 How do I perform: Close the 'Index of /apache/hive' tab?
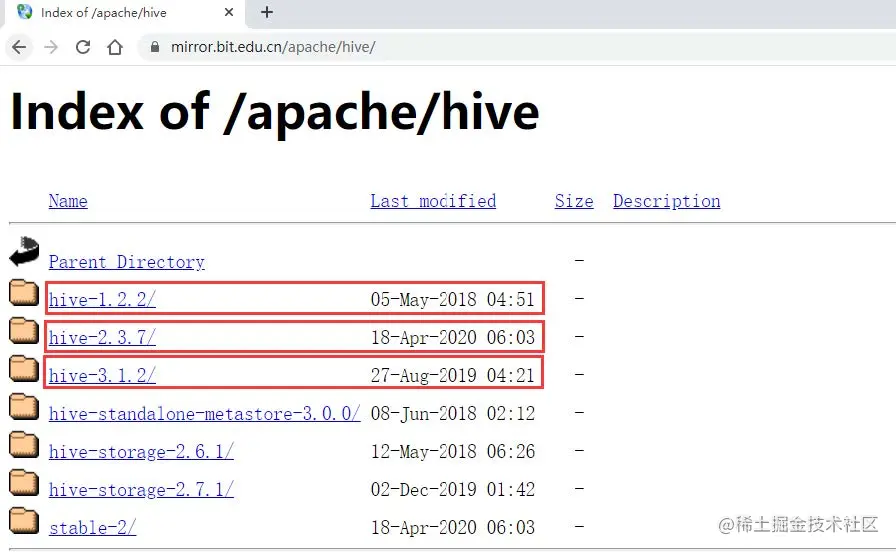click(x=229, y=12)
